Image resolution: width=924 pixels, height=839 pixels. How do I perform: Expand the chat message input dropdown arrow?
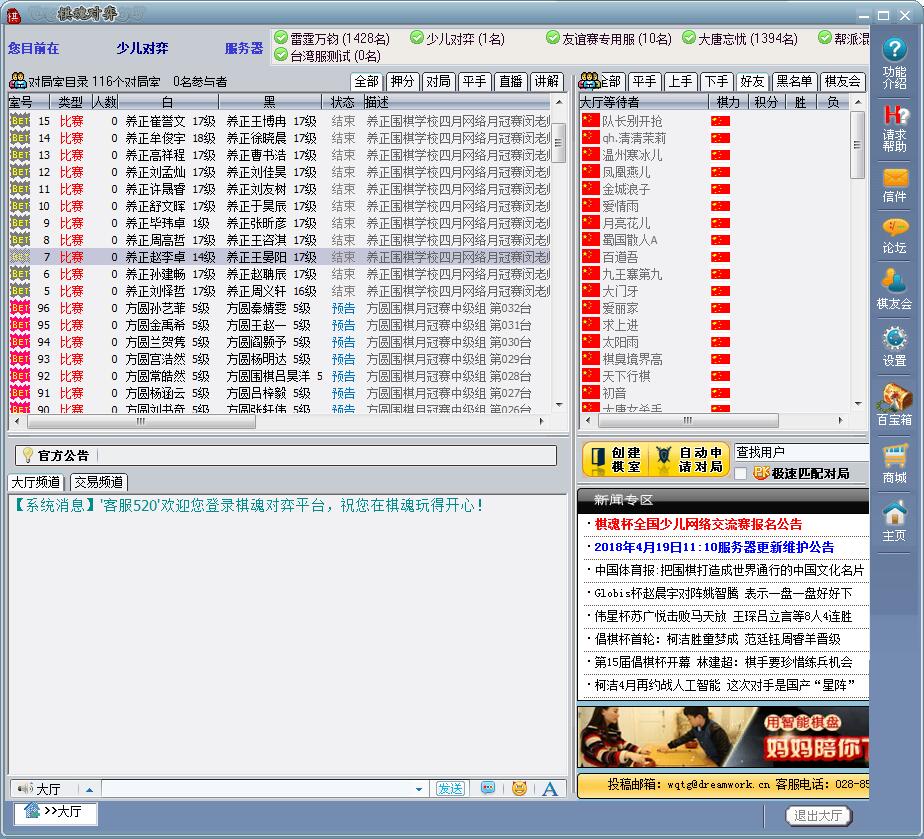coord(418,789)
